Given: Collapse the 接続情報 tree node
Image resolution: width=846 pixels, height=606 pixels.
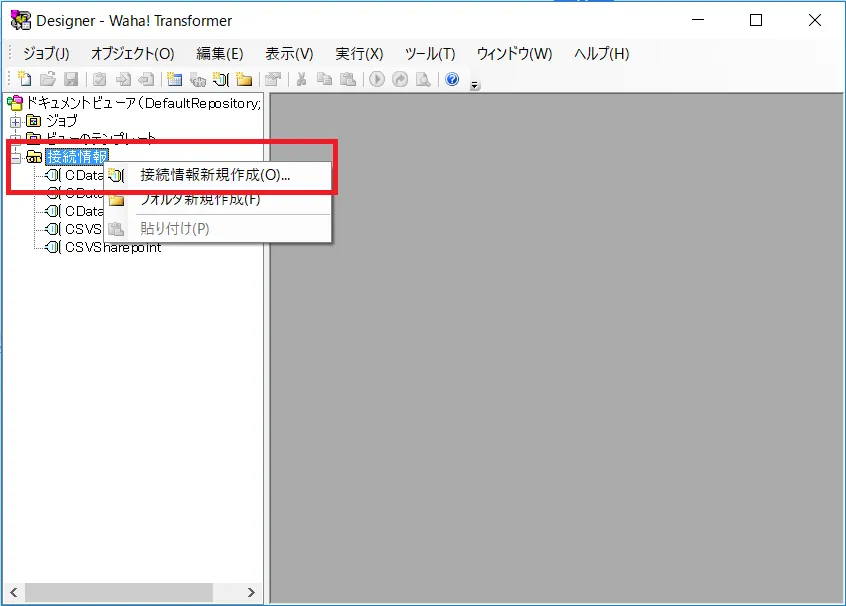Looking at the screenshot, I should [15, 157].
